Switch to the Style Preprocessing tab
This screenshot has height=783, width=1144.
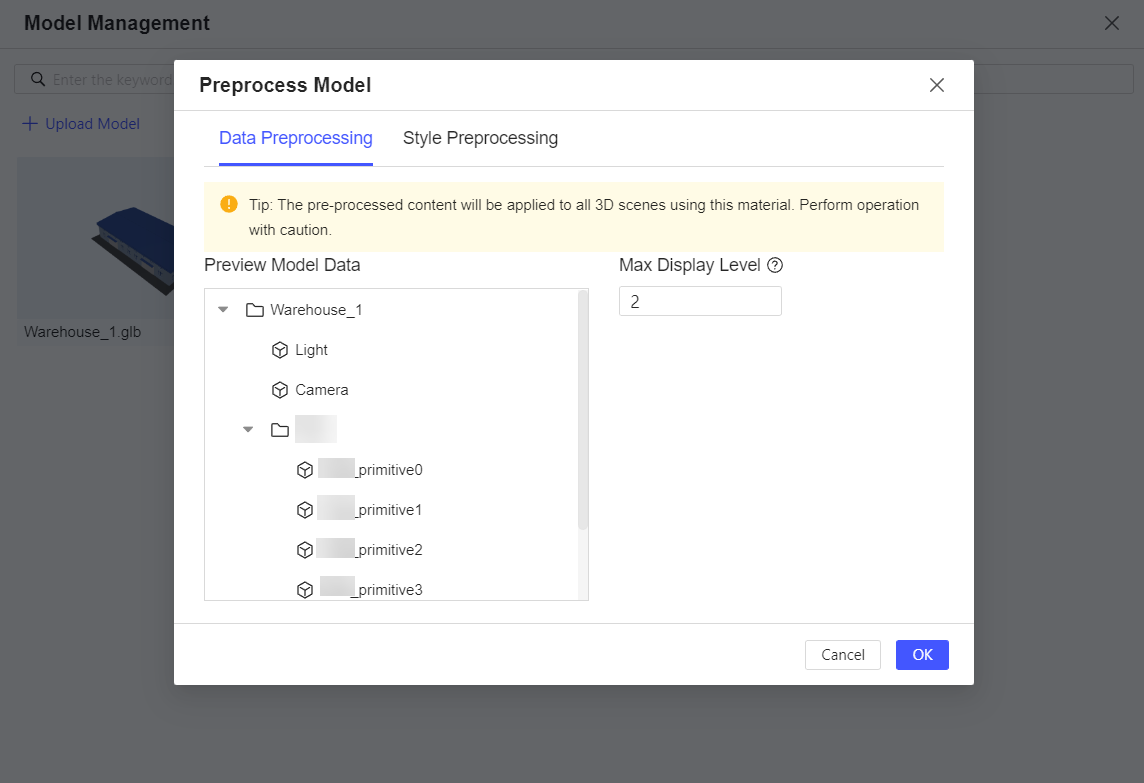click(x=480, y=138)
